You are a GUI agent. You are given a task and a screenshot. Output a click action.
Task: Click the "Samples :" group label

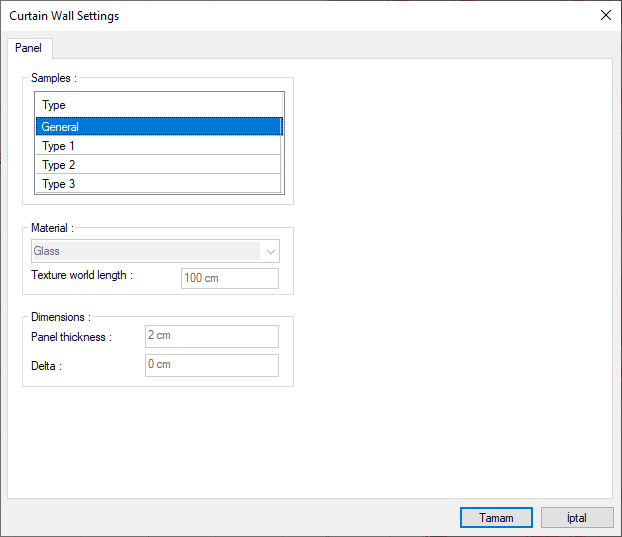pyautogui.click(x=54, y=77)
